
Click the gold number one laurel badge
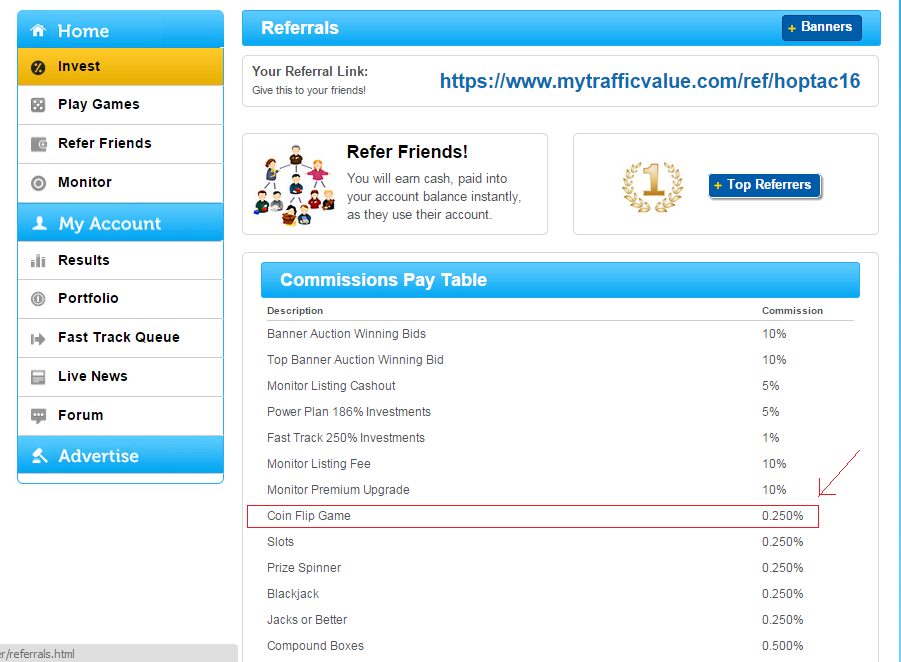[x=653, y=187]
